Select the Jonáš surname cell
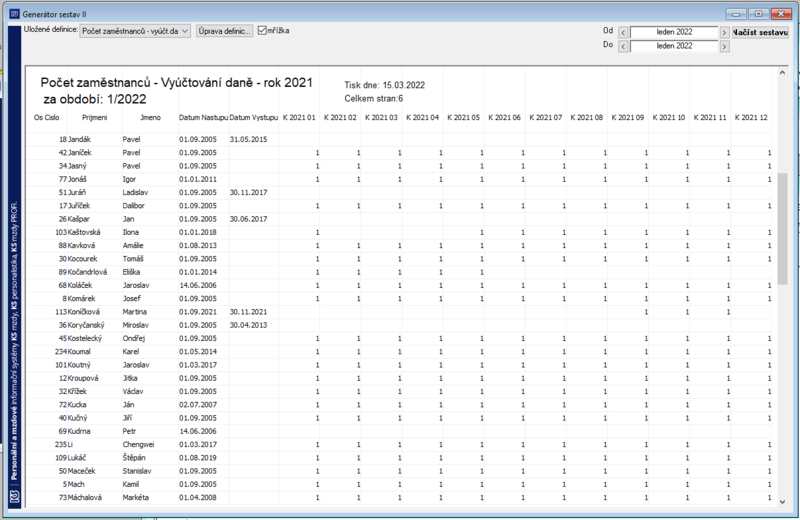This screenshot has width=800, height=520. click(x=77, y=179)
